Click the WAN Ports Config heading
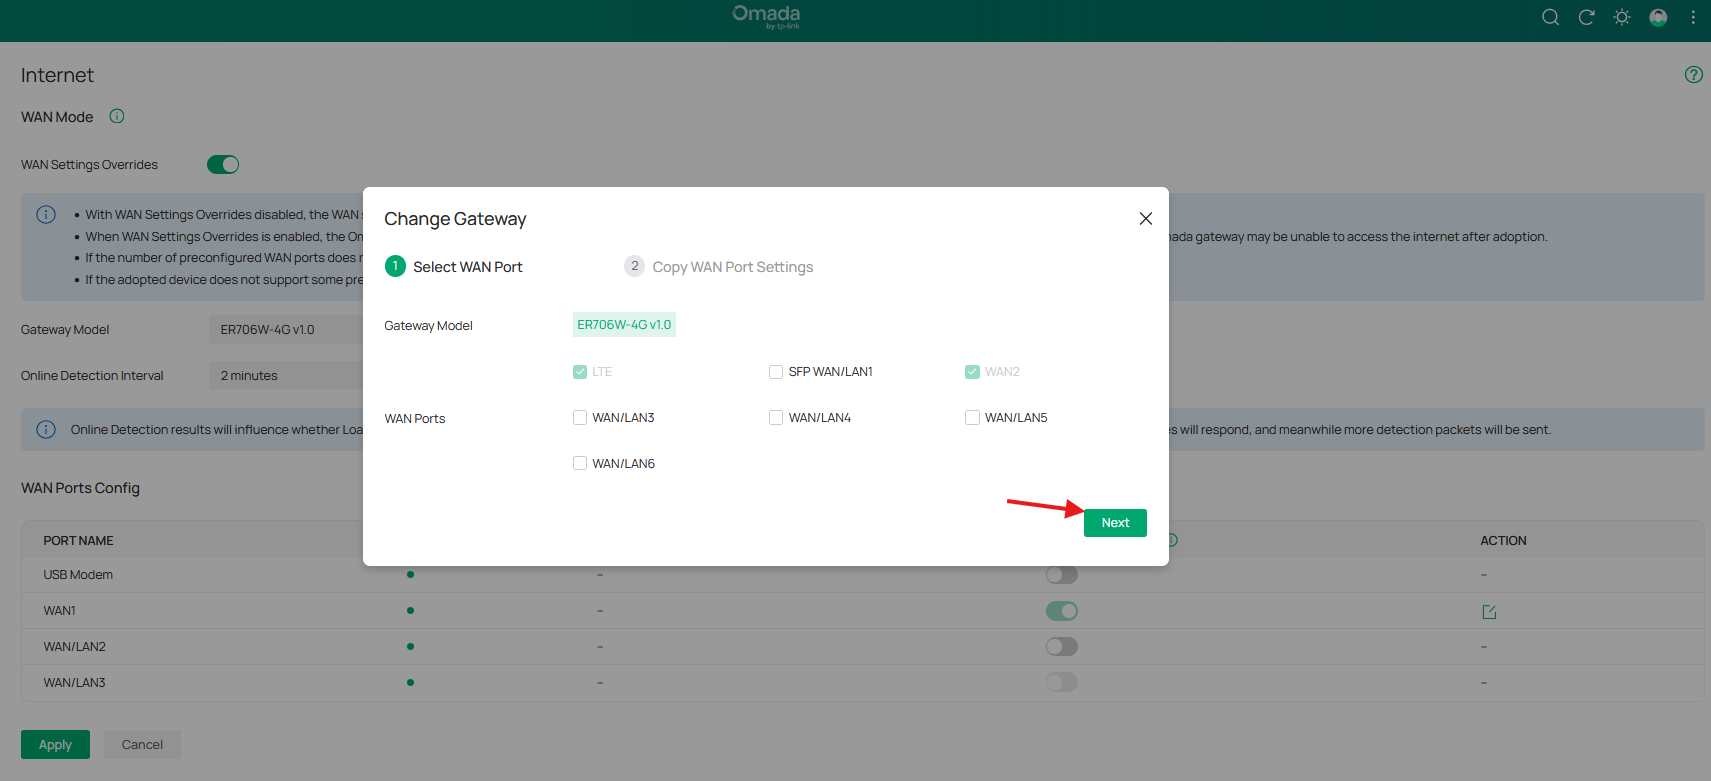The image size is (1711, 781). pyautogui.click(x=80, y=488)
